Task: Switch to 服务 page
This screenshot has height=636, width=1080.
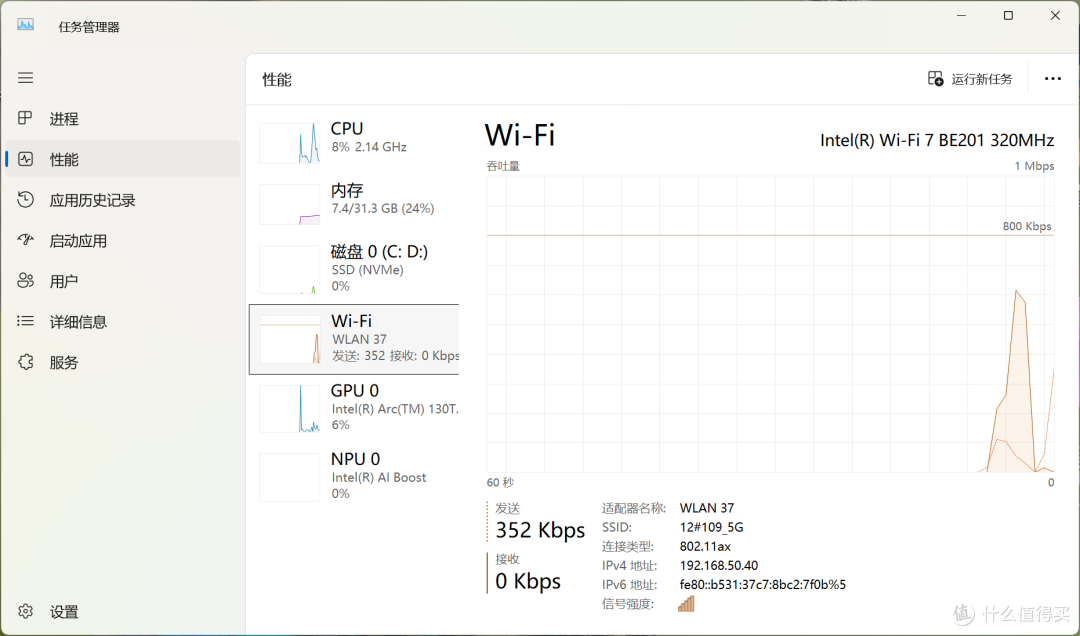Action: coord(123,362)
